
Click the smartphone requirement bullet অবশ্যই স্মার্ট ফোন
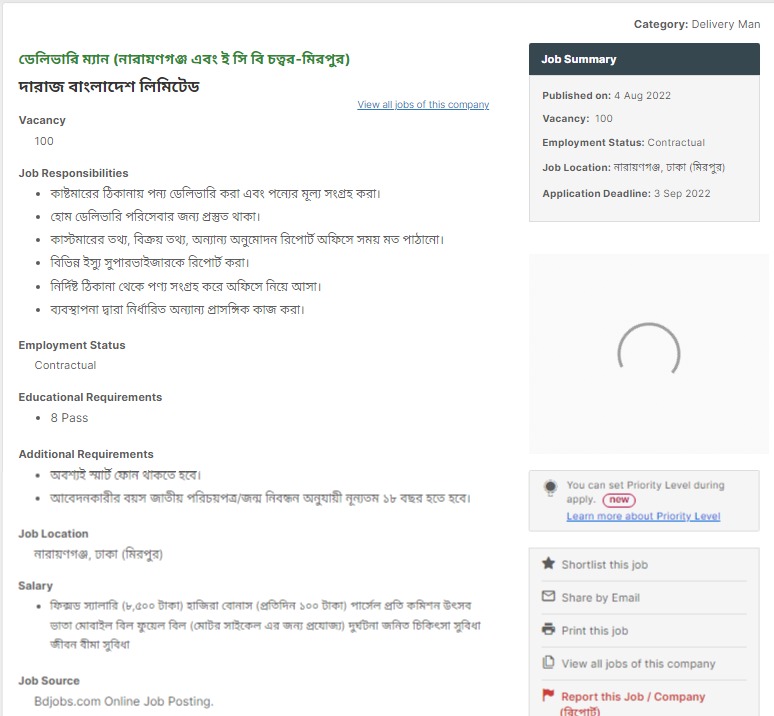point(125,475)
